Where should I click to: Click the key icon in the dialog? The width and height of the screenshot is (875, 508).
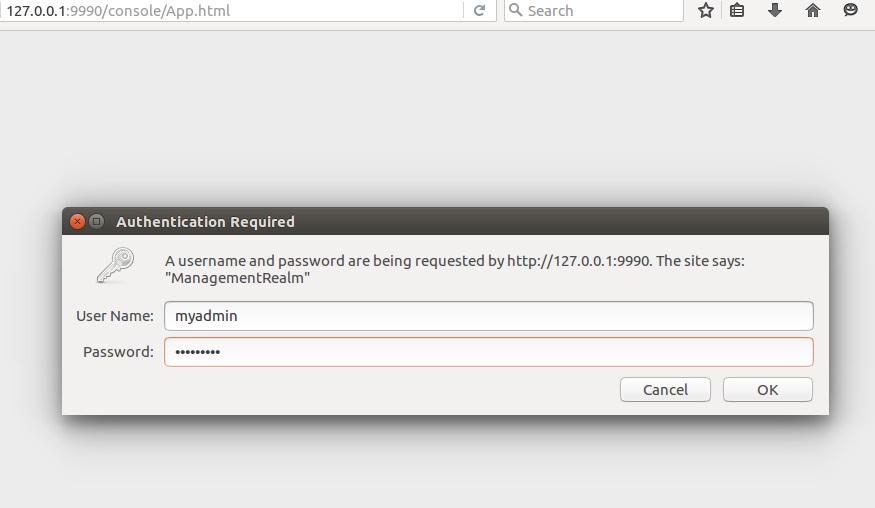coord(116,265)
